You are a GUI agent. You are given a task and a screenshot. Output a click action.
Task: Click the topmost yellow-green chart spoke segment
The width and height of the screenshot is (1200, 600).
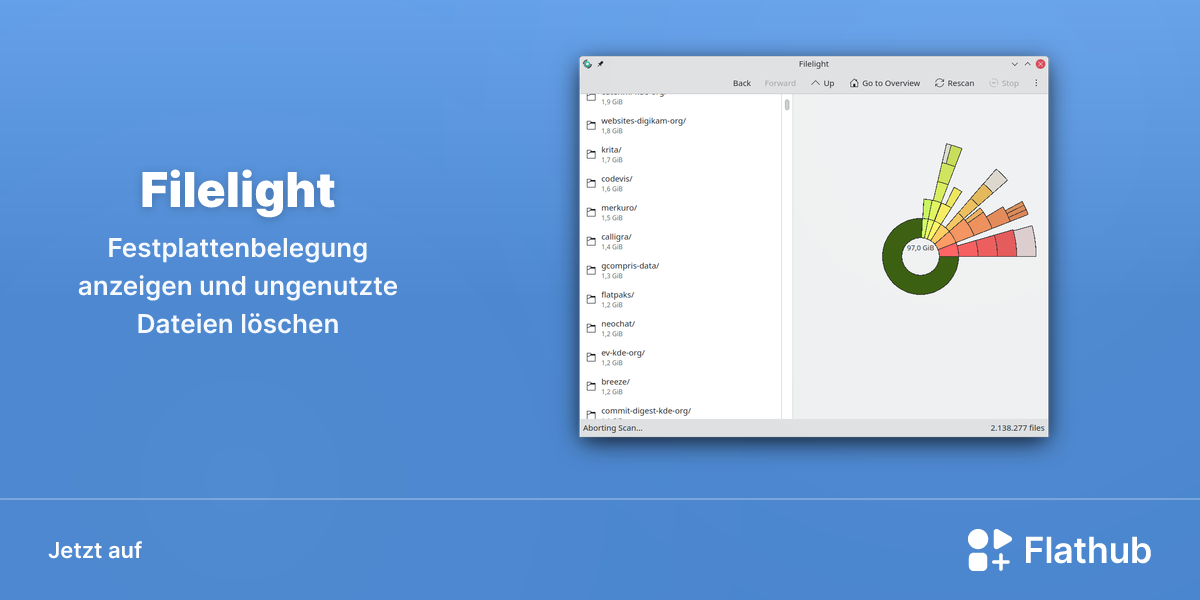tap(953, 154)
